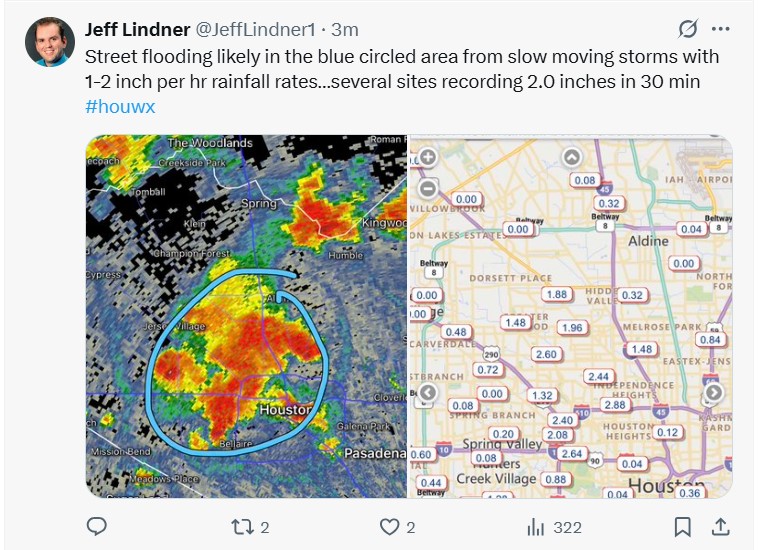Open Jeff Lindner's profile avatar photo
The width and height of the screenshot is (758, 550).
pos(50,42)
